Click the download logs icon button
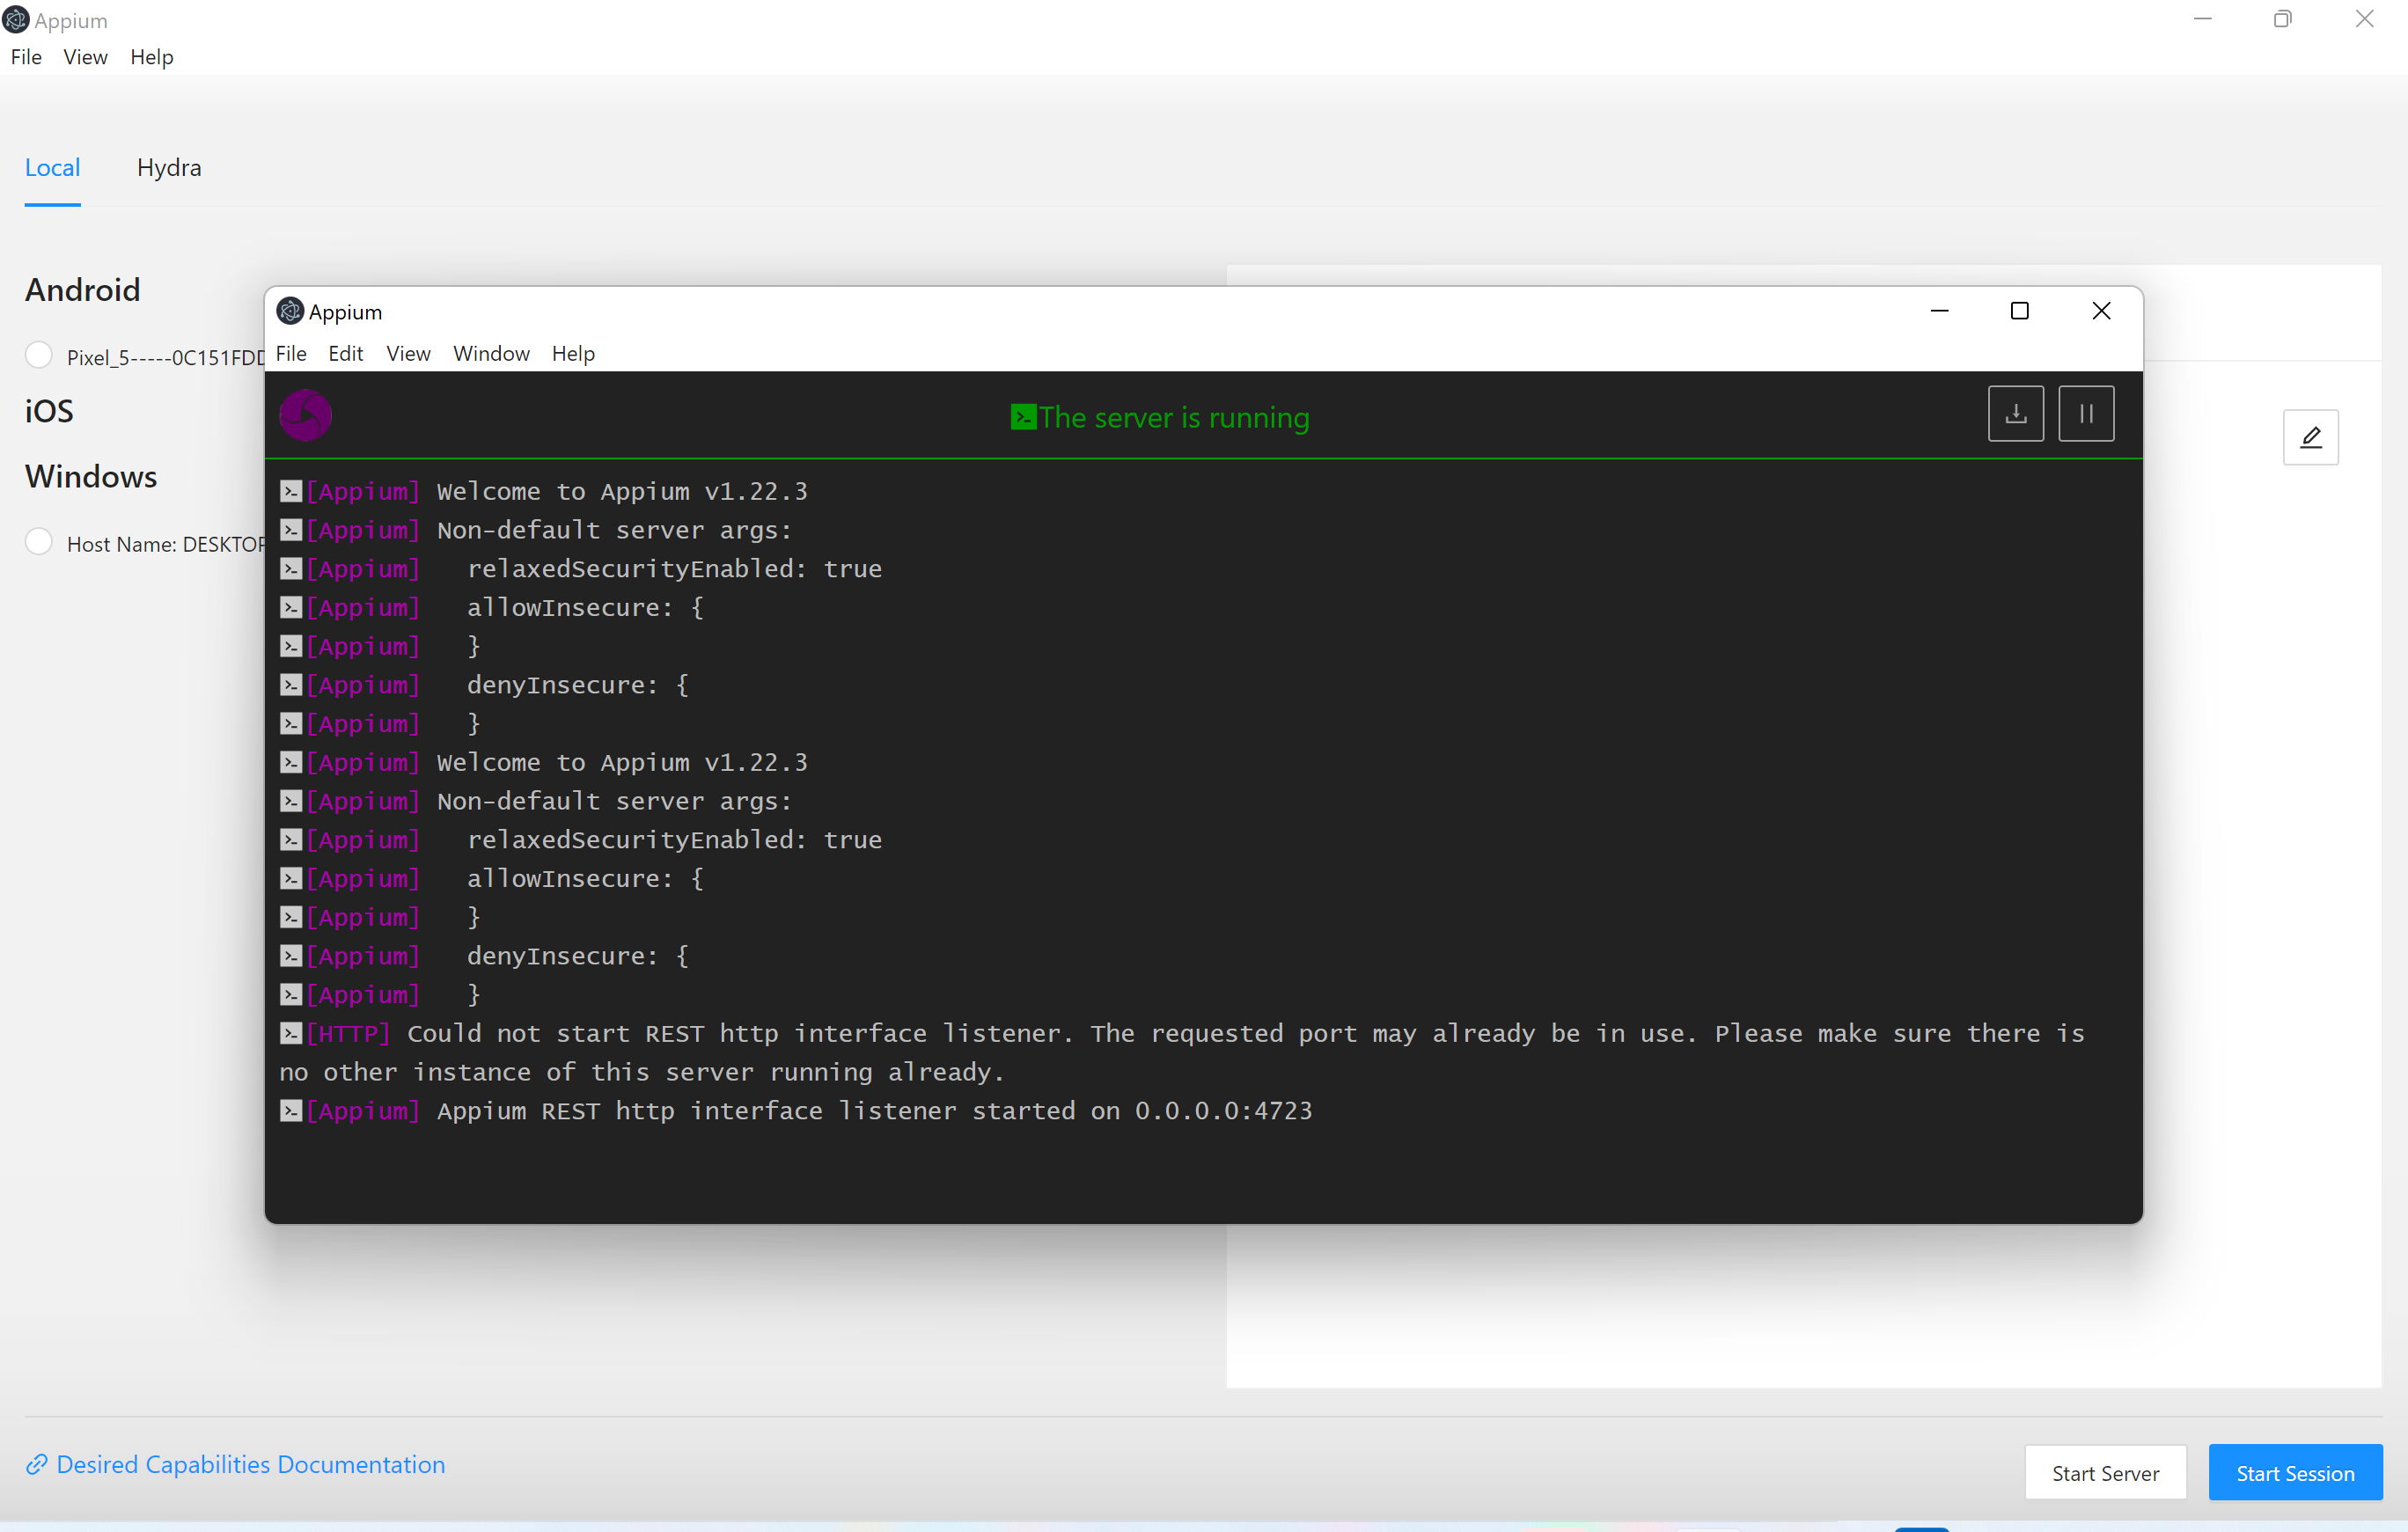Image resolution: width=2408 pixels, height=1532 pixels. 2015,414
